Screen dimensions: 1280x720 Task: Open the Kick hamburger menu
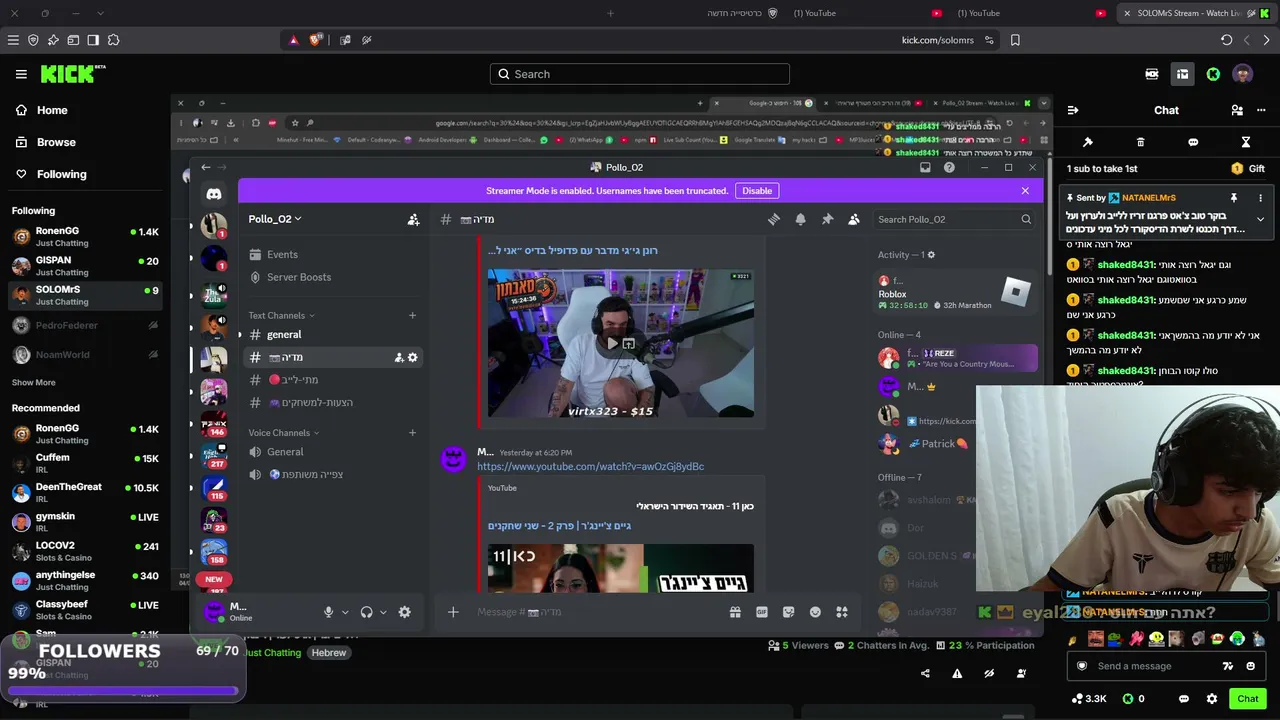tap(21, 74)
